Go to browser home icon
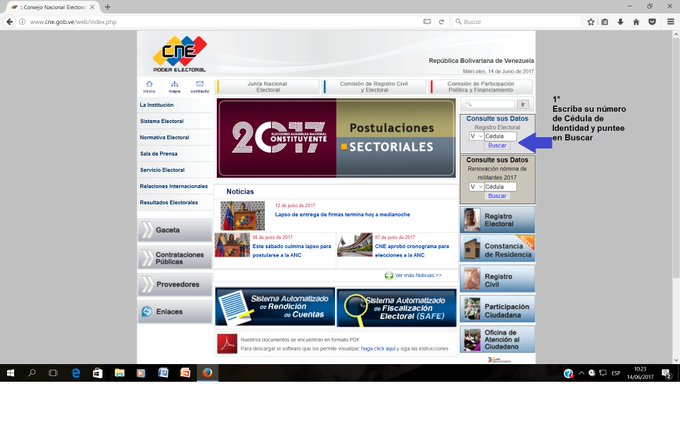Screen dimensions: 680x427 pos(636,22)
